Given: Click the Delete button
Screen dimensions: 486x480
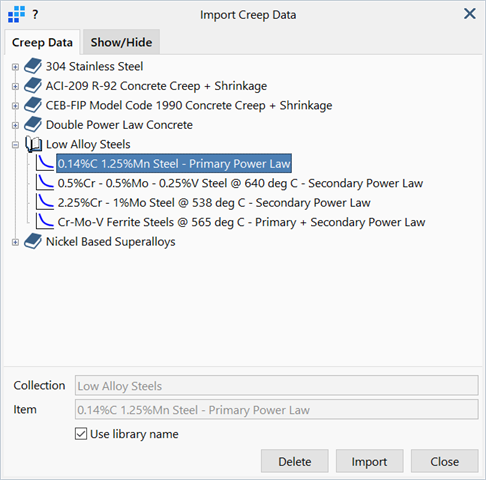Looking at the screenshot, I should 295,461.
